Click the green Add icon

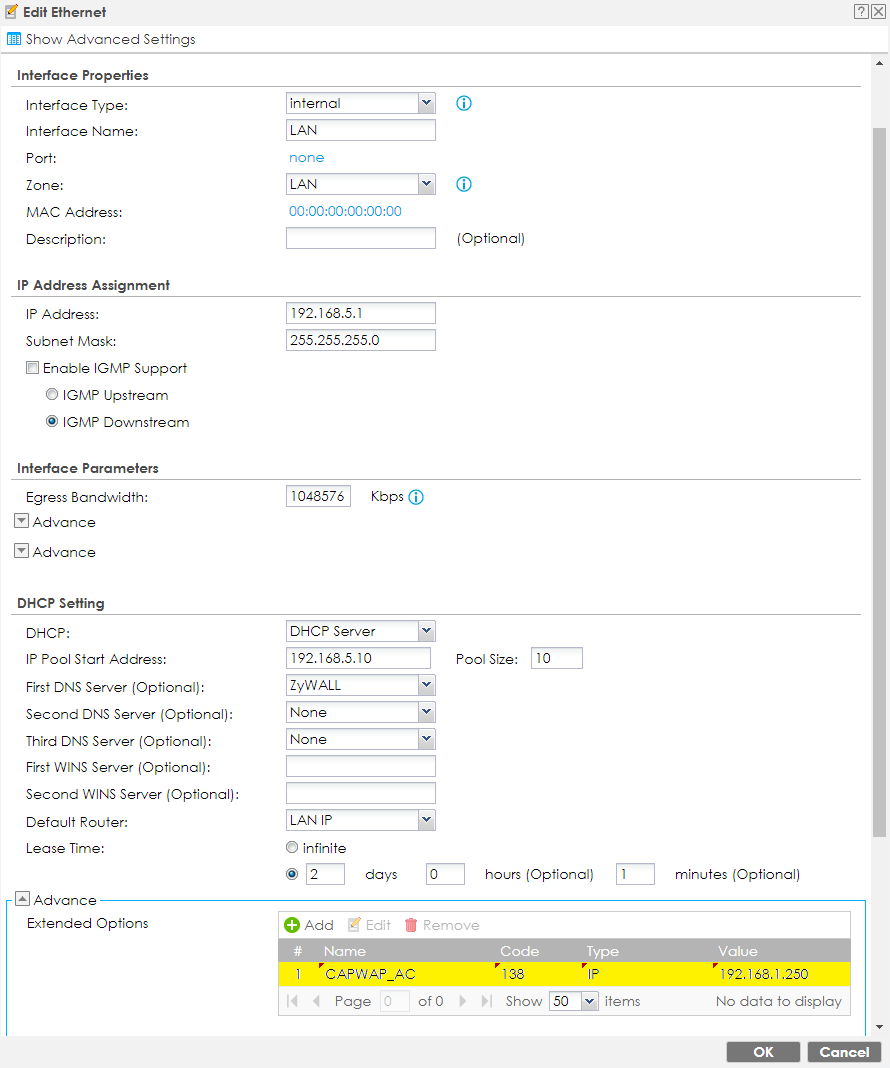click(292, 925)
